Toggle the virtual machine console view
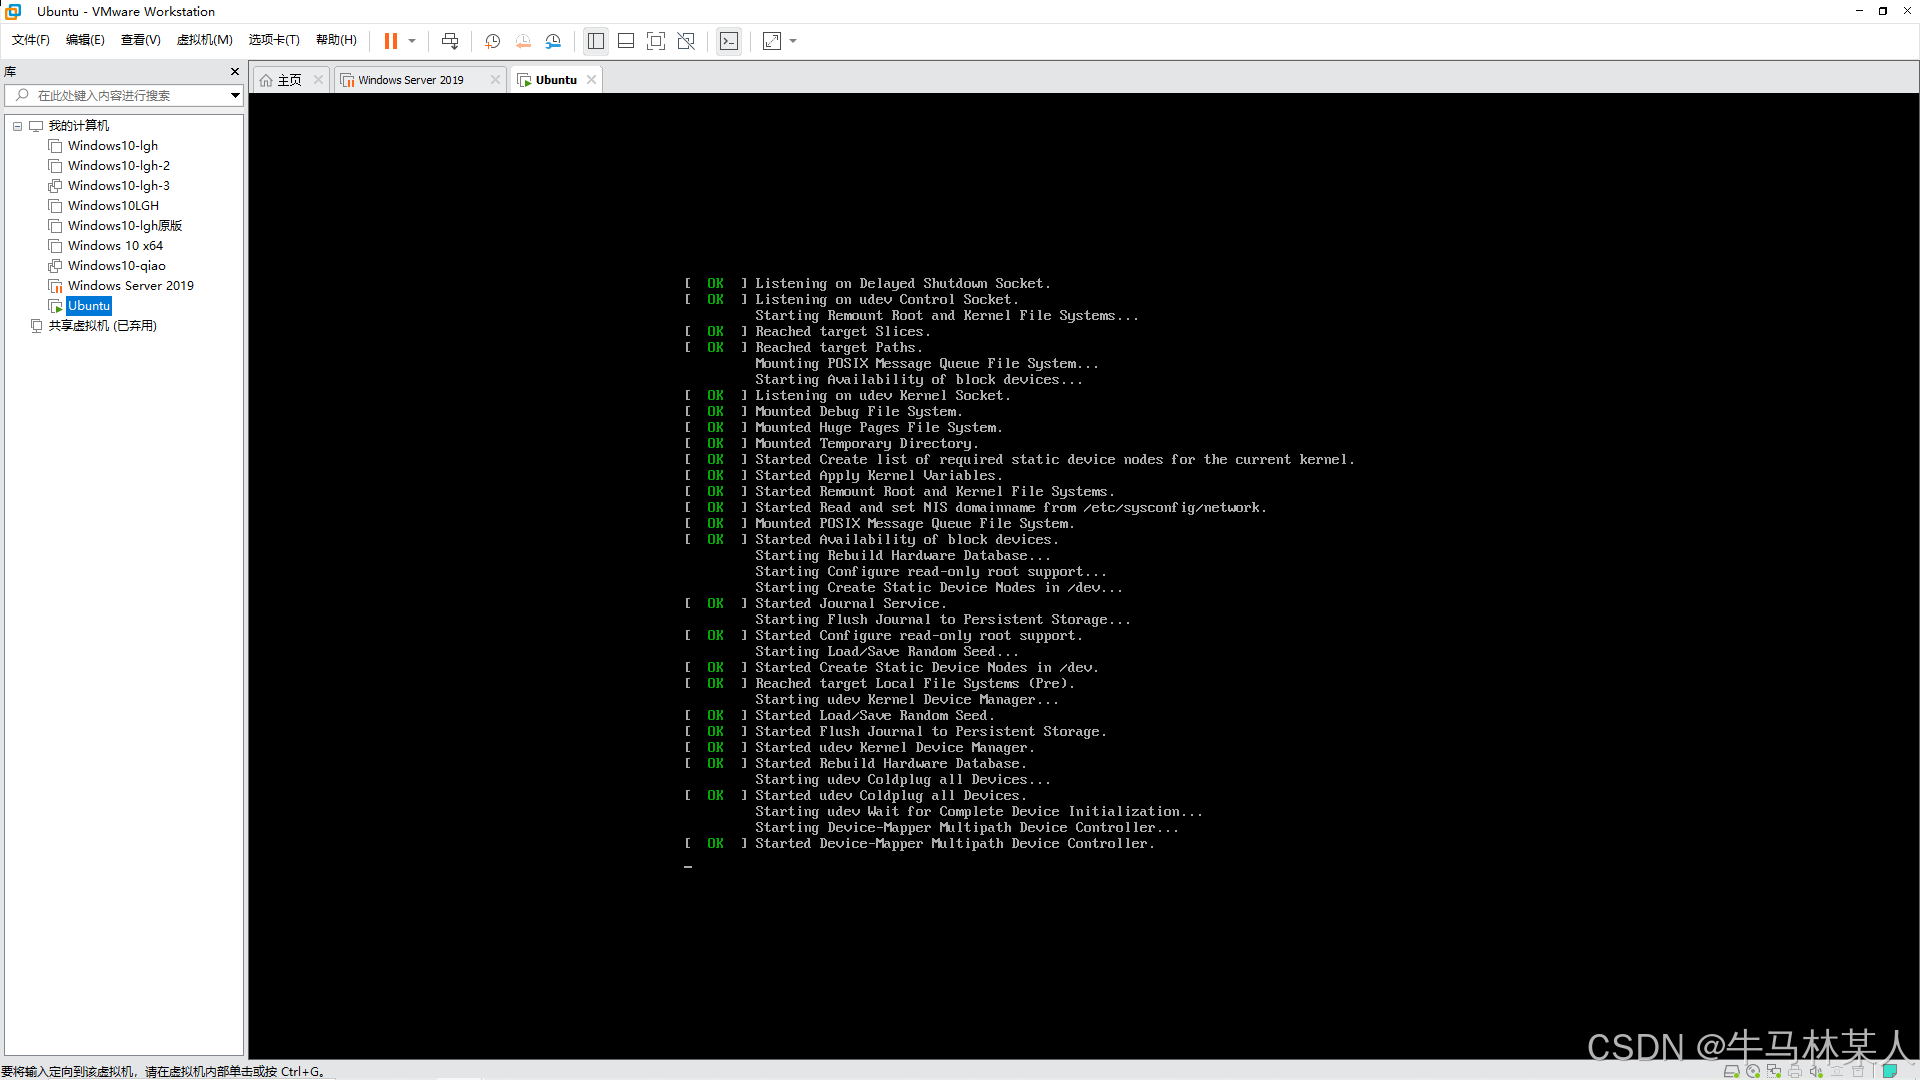Viewport: 1920px width, 1080px height. click(729, 41)
